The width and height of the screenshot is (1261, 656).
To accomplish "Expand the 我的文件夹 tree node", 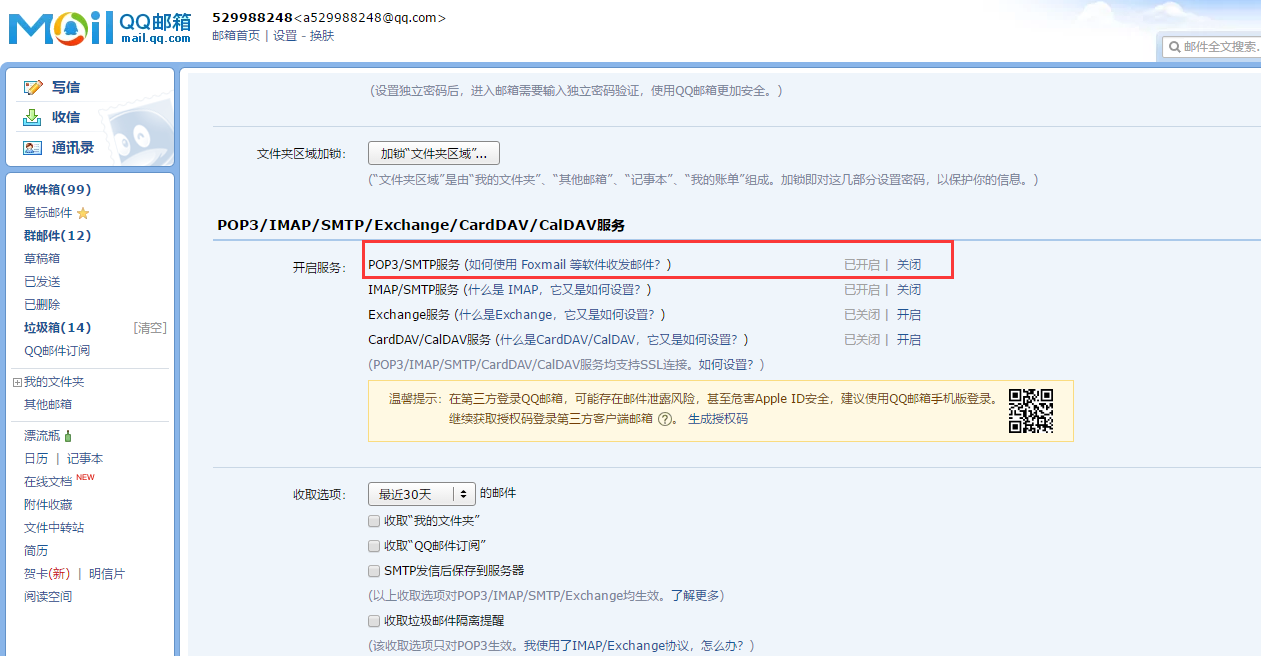I will pyautogui.click(x=17, y=382).
